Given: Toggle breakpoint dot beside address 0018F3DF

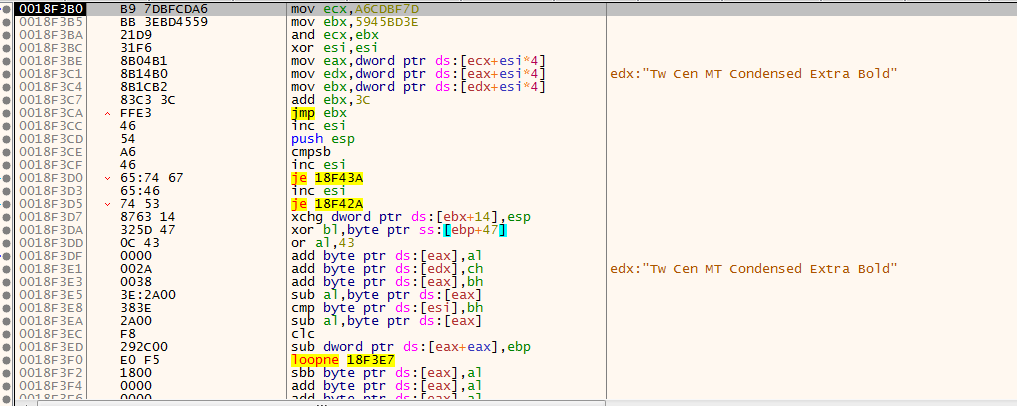Looking at the screenshot, I should coord(6,255).
